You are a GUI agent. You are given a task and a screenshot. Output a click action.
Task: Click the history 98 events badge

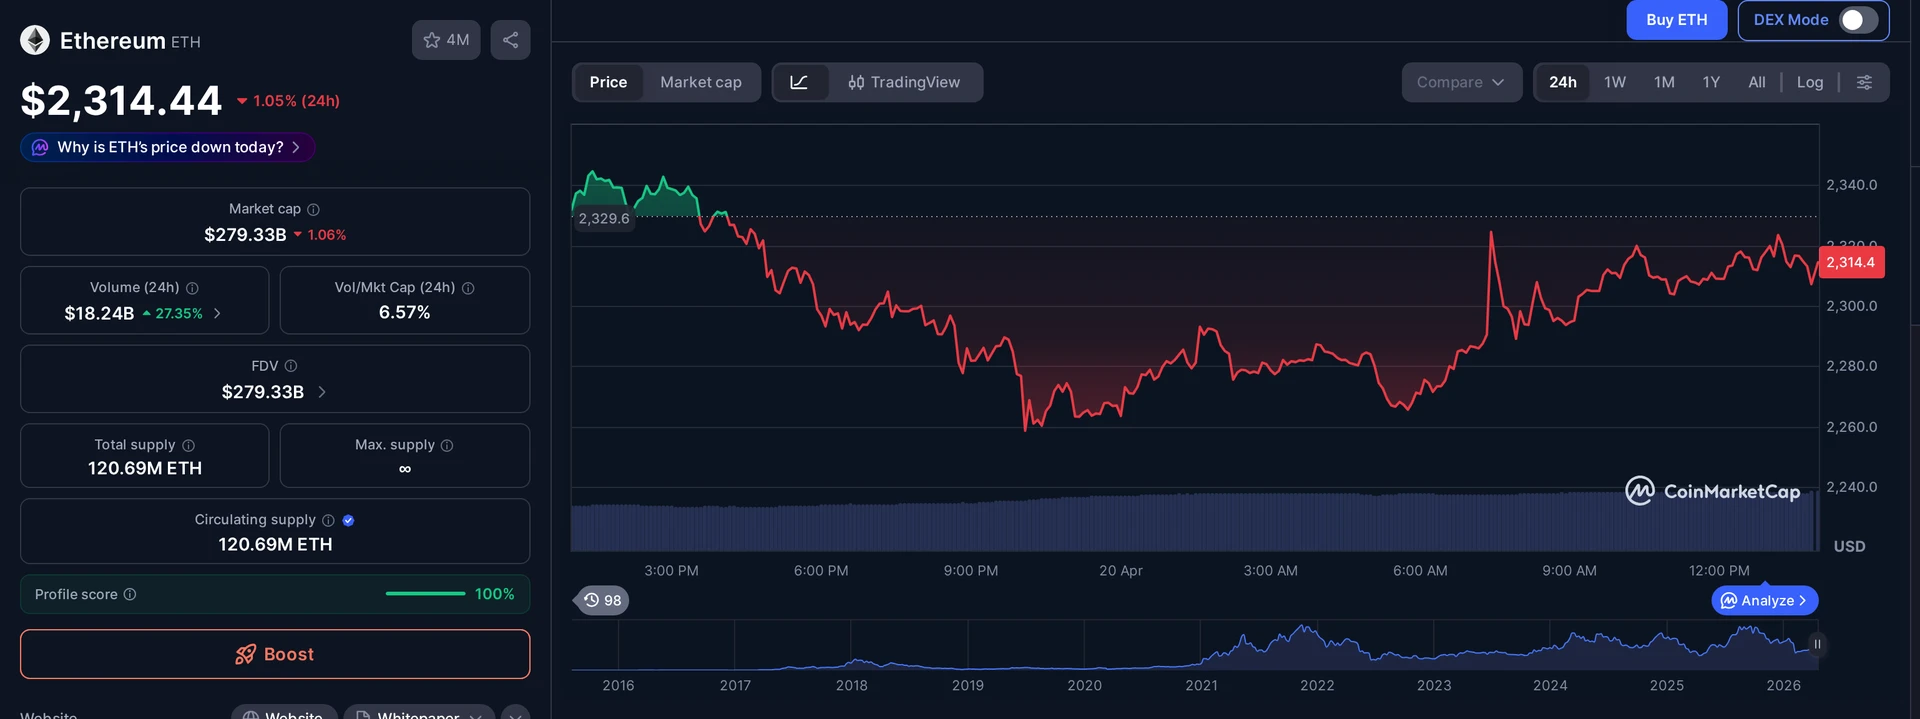[603, 600]
